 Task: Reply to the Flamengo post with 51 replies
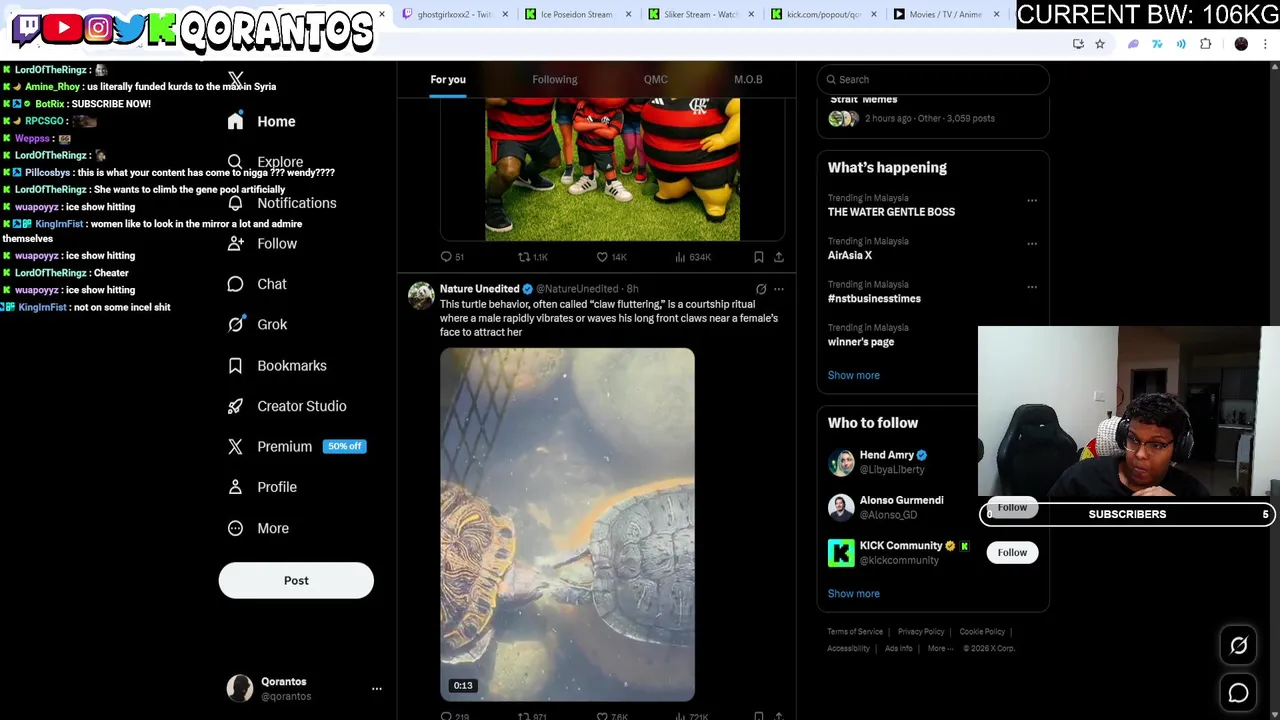click(452, 257)
